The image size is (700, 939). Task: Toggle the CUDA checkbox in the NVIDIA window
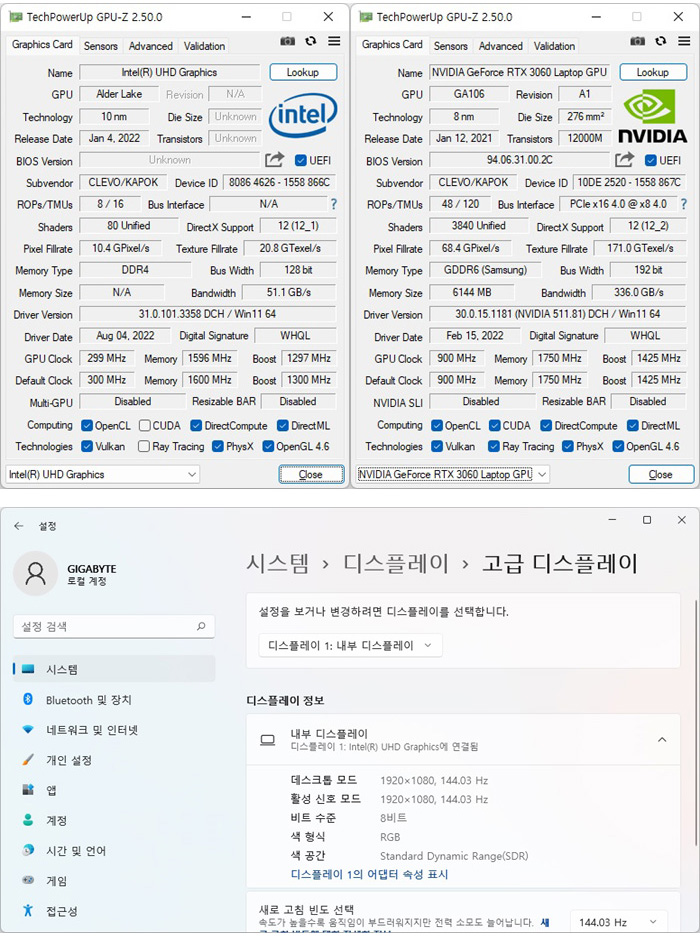point(495,425)
